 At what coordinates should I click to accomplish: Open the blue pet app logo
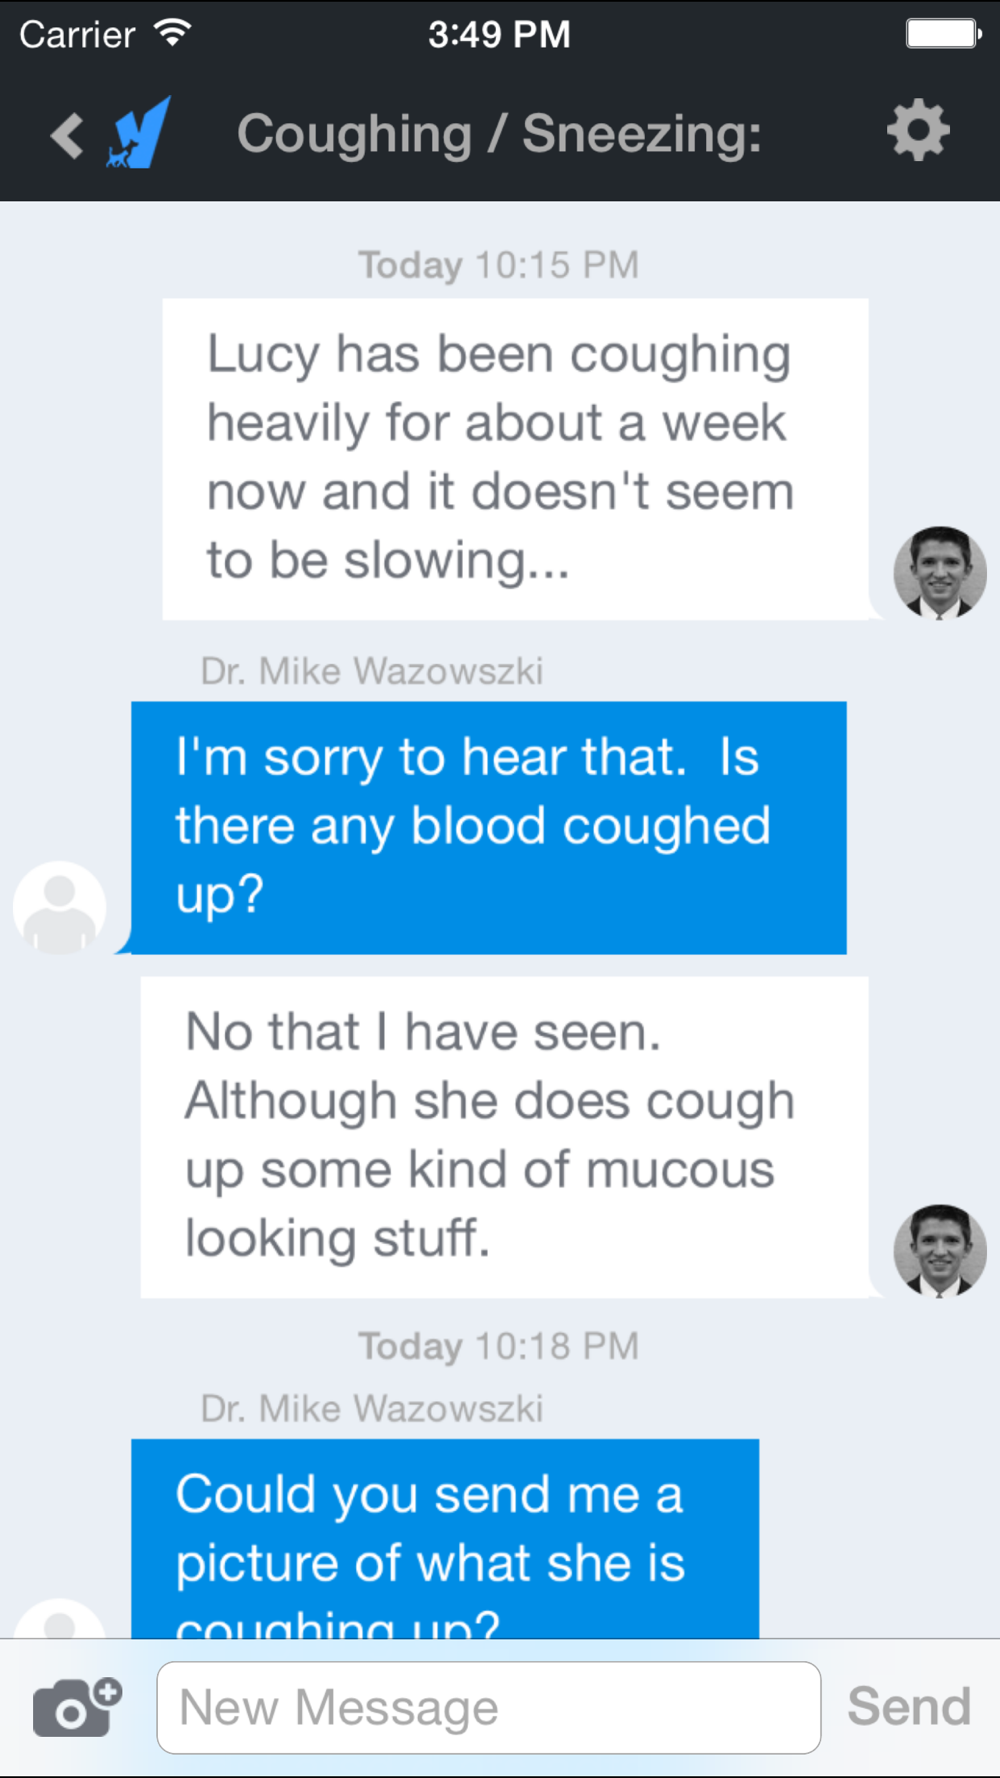pos(139,132)
